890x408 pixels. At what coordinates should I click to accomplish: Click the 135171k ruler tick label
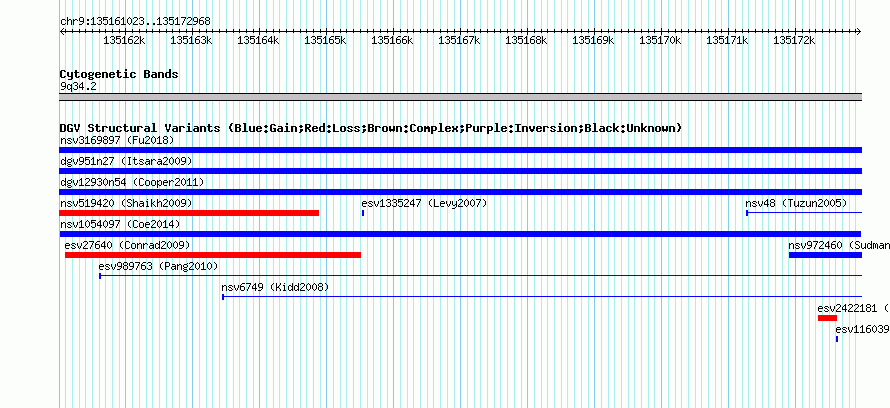point(727,40)
